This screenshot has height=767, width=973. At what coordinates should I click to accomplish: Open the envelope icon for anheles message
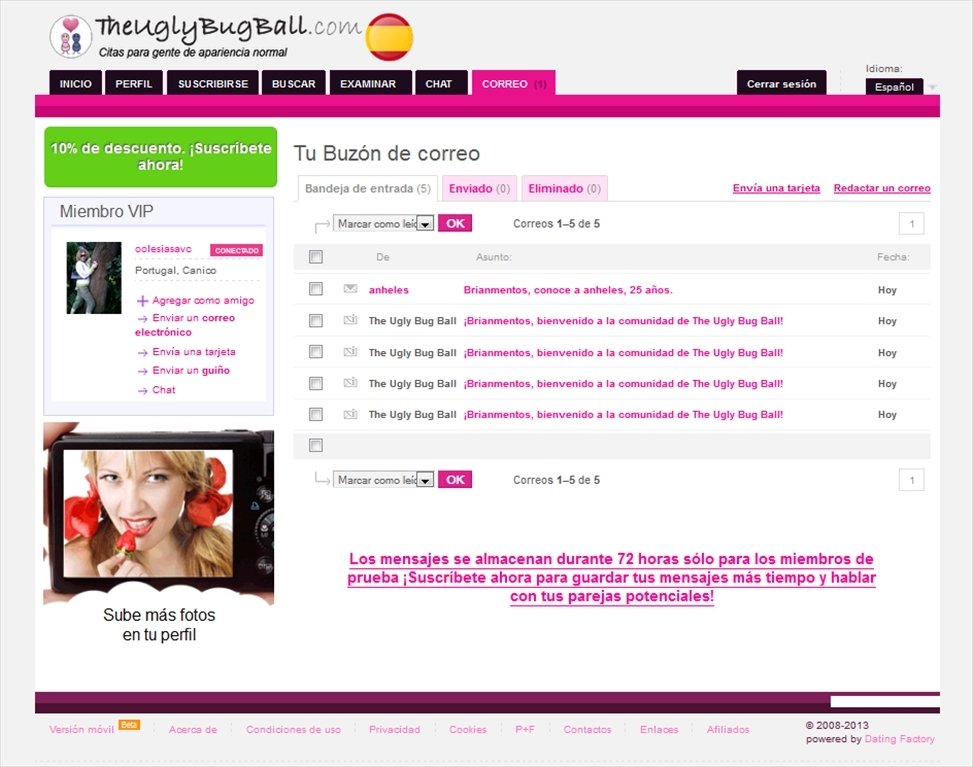[351, 289]
